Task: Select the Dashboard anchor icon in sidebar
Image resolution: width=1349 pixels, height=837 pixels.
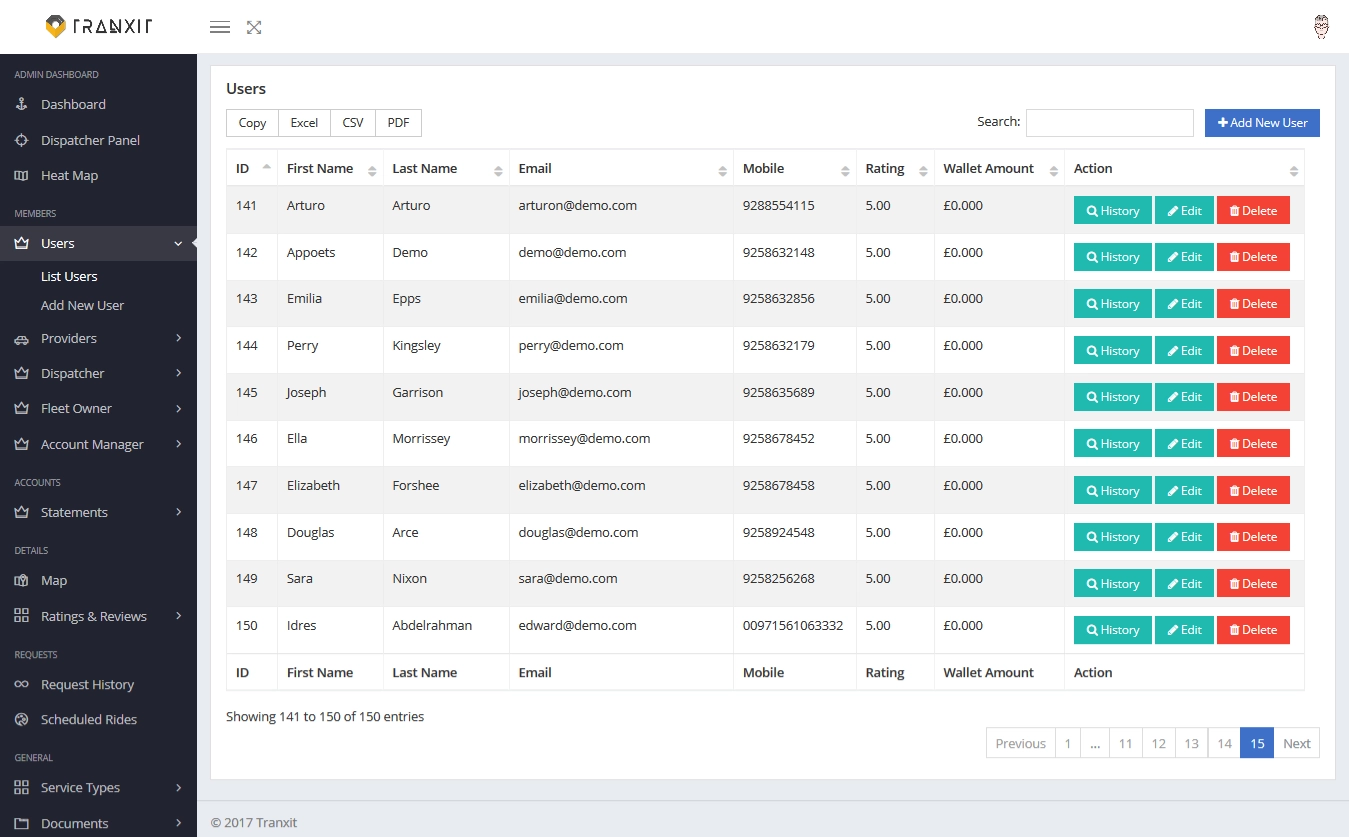Action: coord(22,104)
